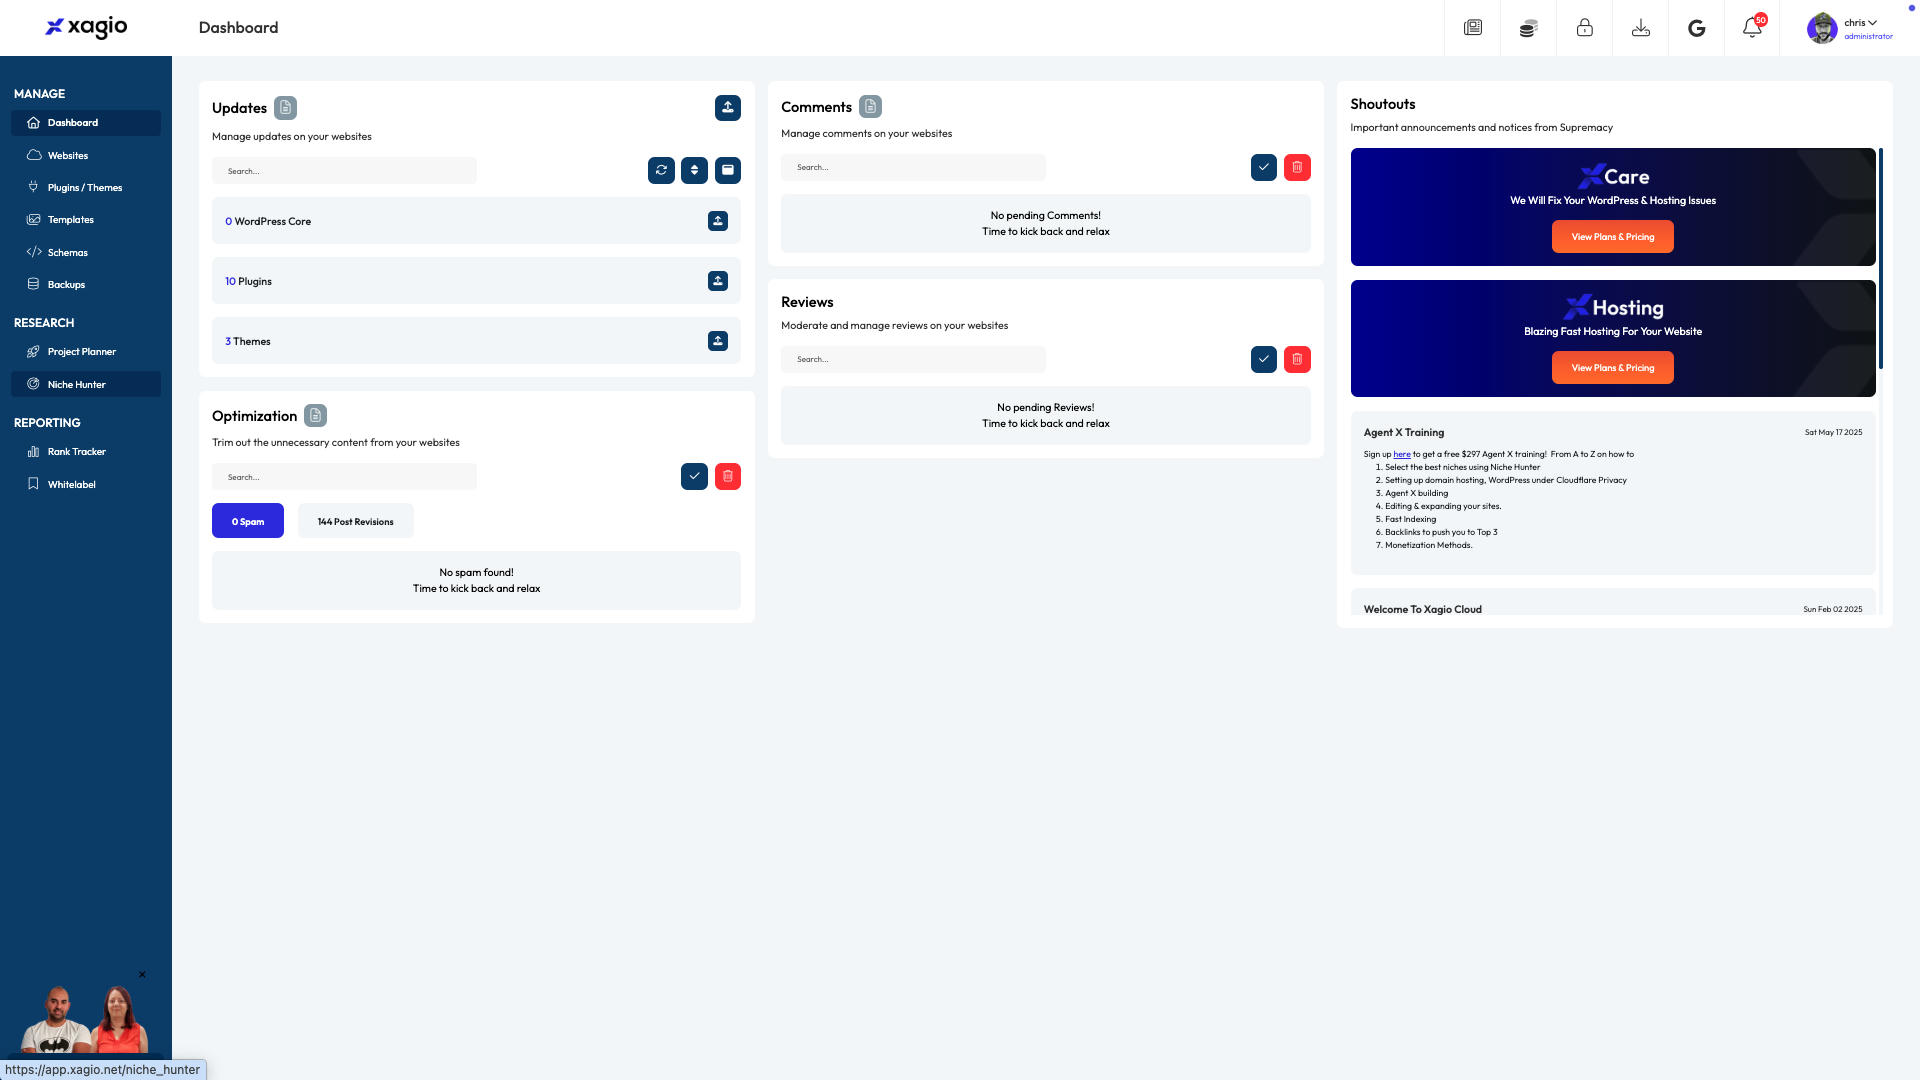The image size is (1920, 1080).
Task: Approve comments with the checkmark button
Action: (1264, 167)
